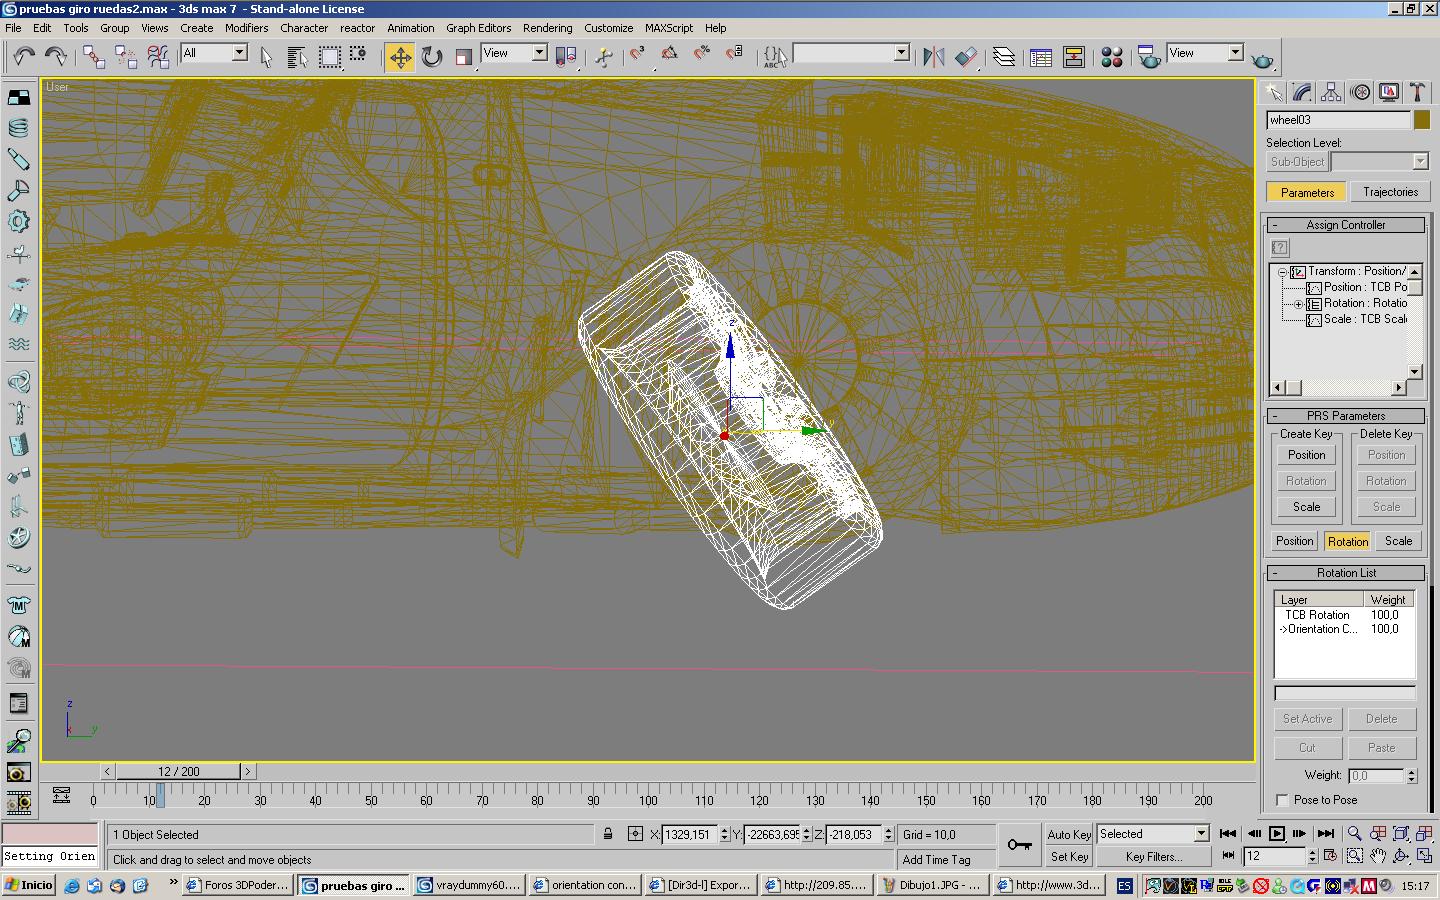
Task: Open the selection filter 'All' dropdown
Action: (x=240, y=53)
